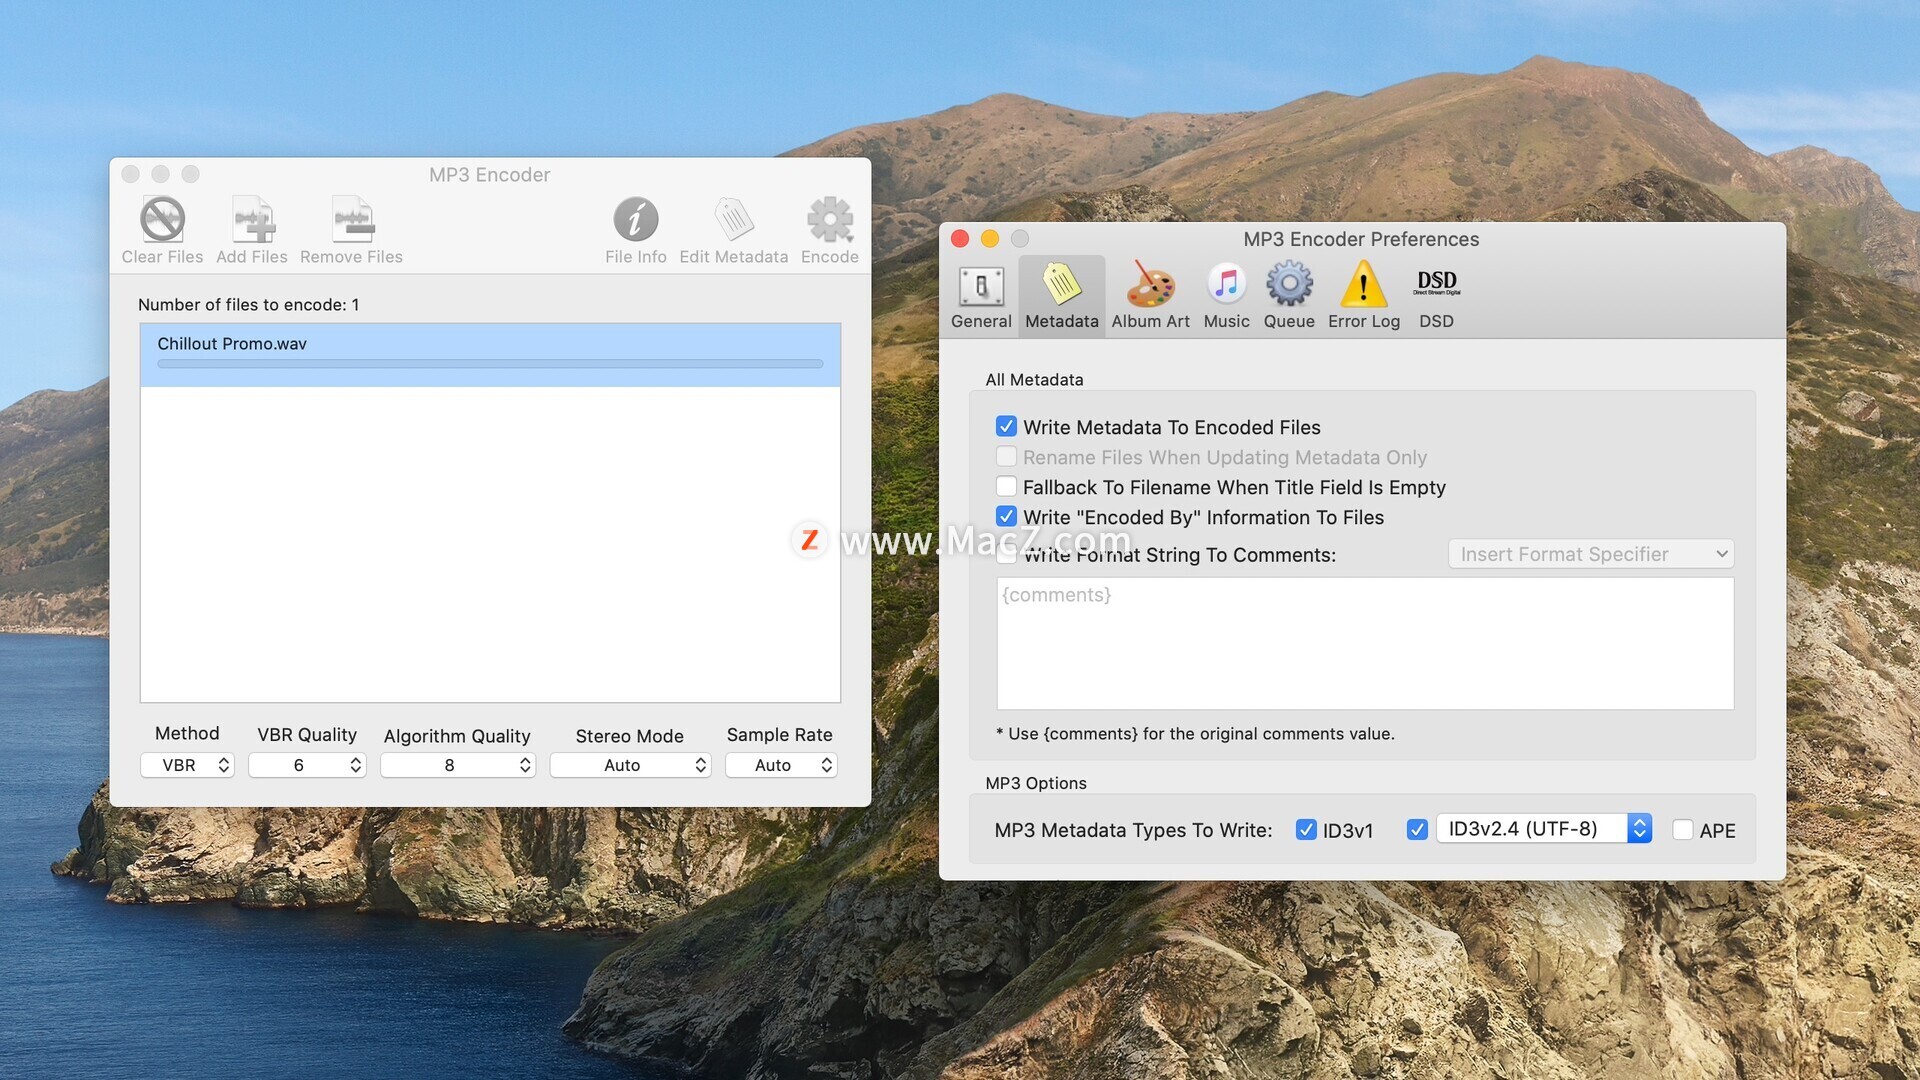Select the Metadata preferences pane
1920x1080 pixels.
pyautogui.click(x=1061, y=296)
